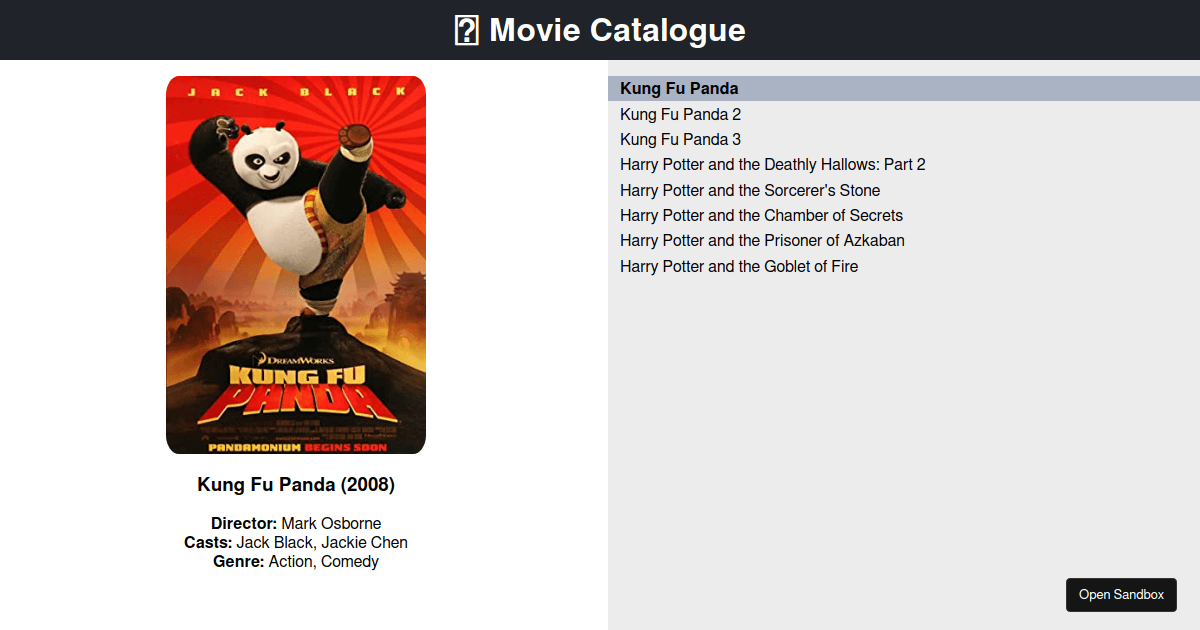Click the cast name Jack Black

(275, 542)
